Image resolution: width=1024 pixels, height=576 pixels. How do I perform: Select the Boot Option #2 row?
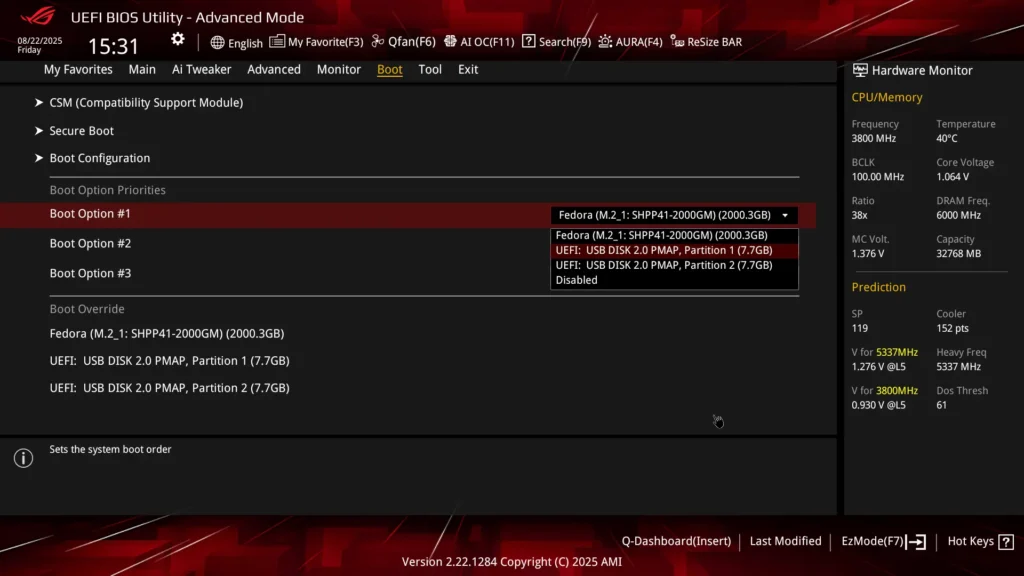click(x=90, y=244)
